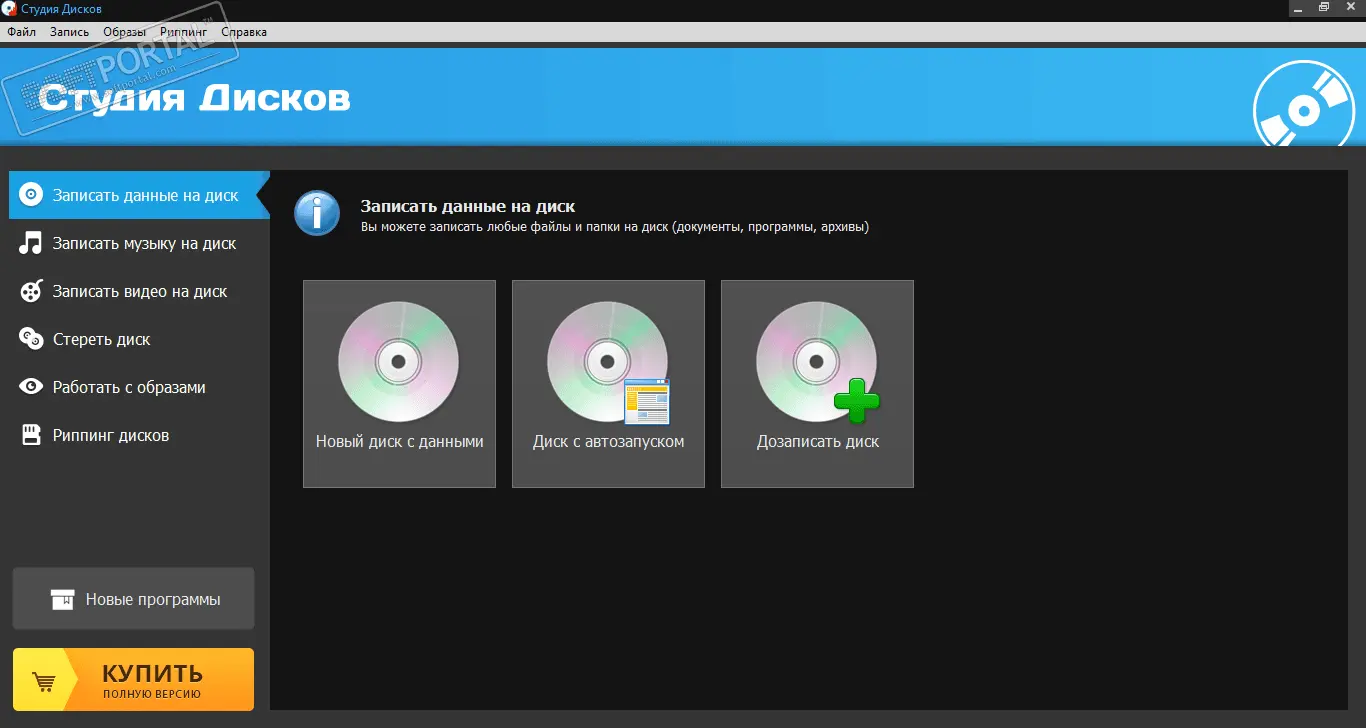Click the Риппинг дисков sidebar icon
The width and height of the screenshot is (1366, 728).
[32, 435]
